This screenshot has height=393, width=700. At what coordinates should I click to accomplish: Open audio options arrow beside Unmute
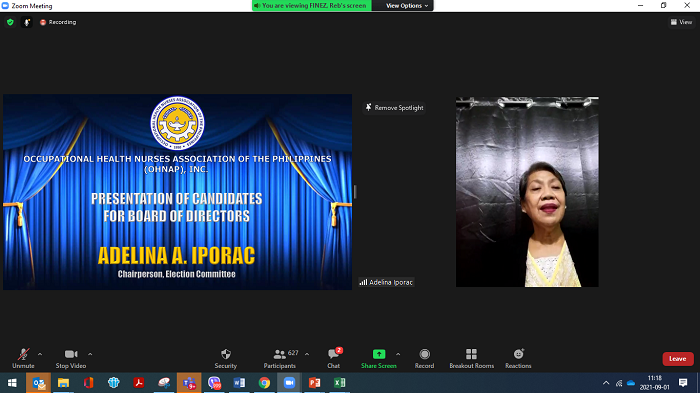tap(40, 354)
